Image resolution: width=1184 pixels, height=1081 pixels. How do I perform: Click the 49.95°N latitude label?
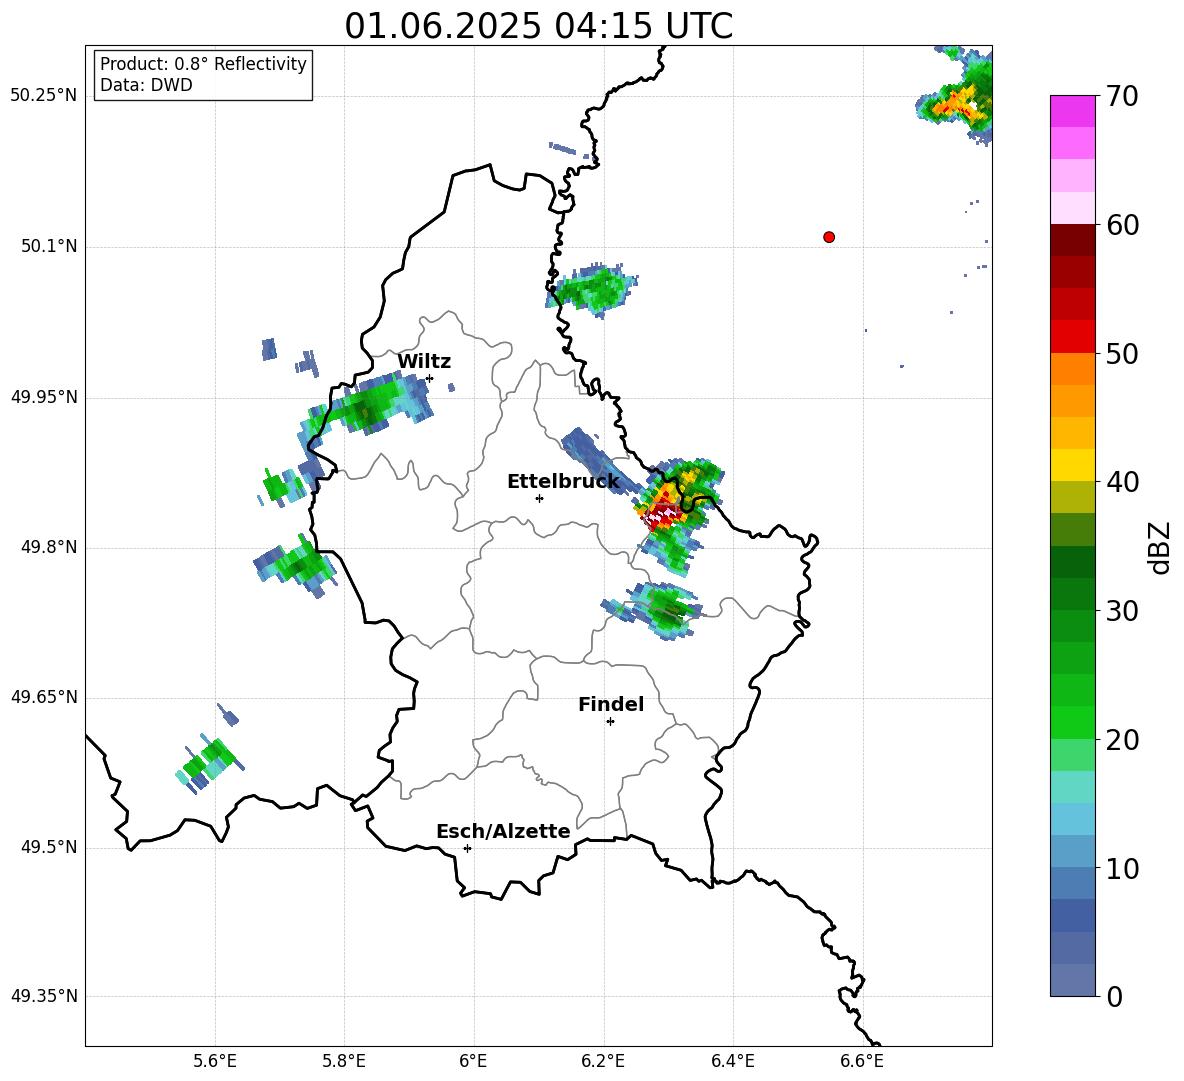point(44,396)
